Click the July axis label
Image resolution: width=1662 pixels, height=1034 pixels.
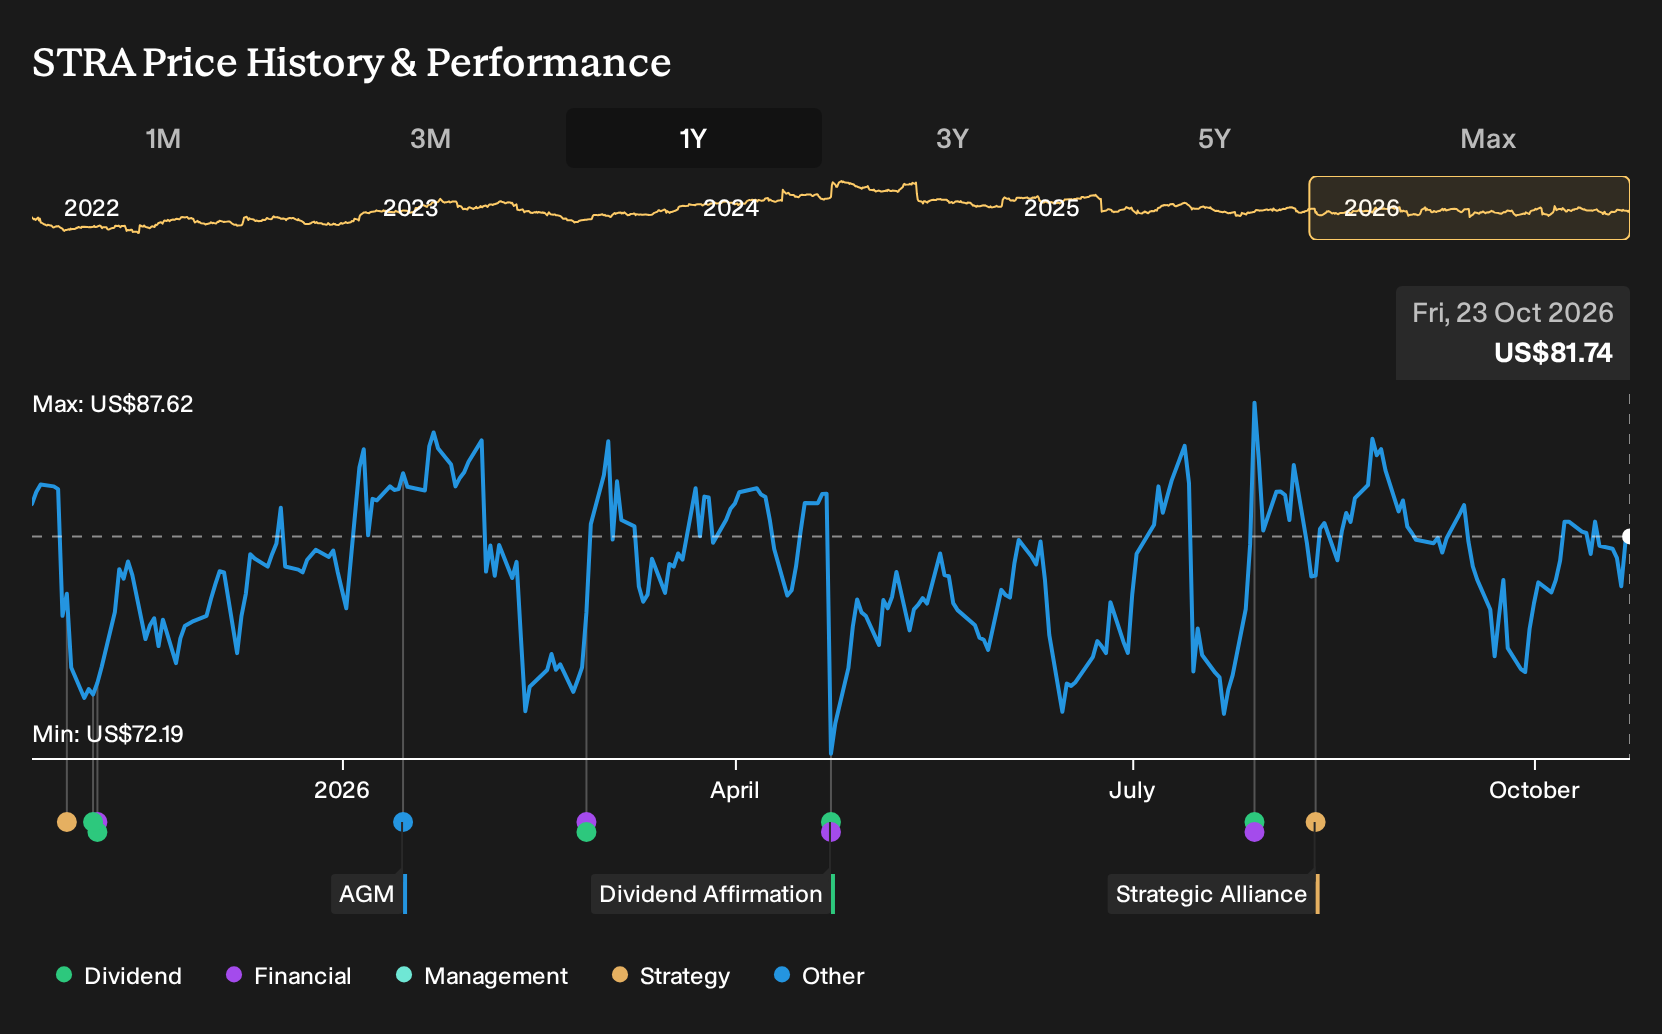1132,790
